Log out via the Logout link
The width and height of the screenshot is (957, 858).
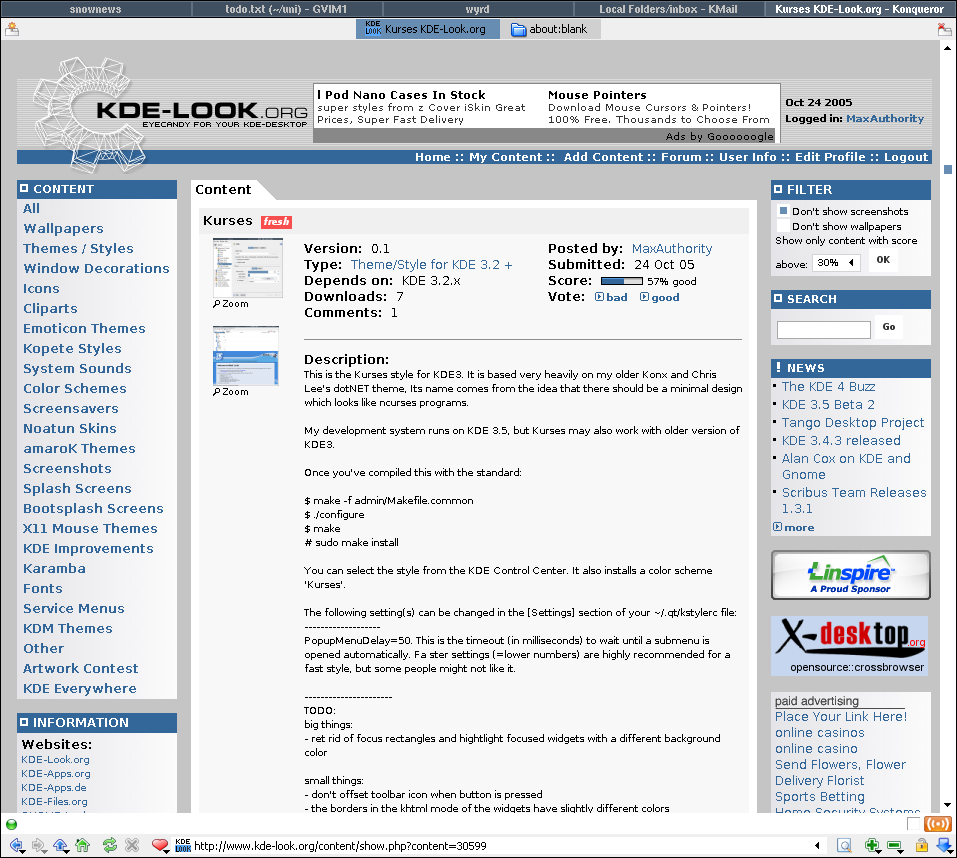[x=906, y=157]
